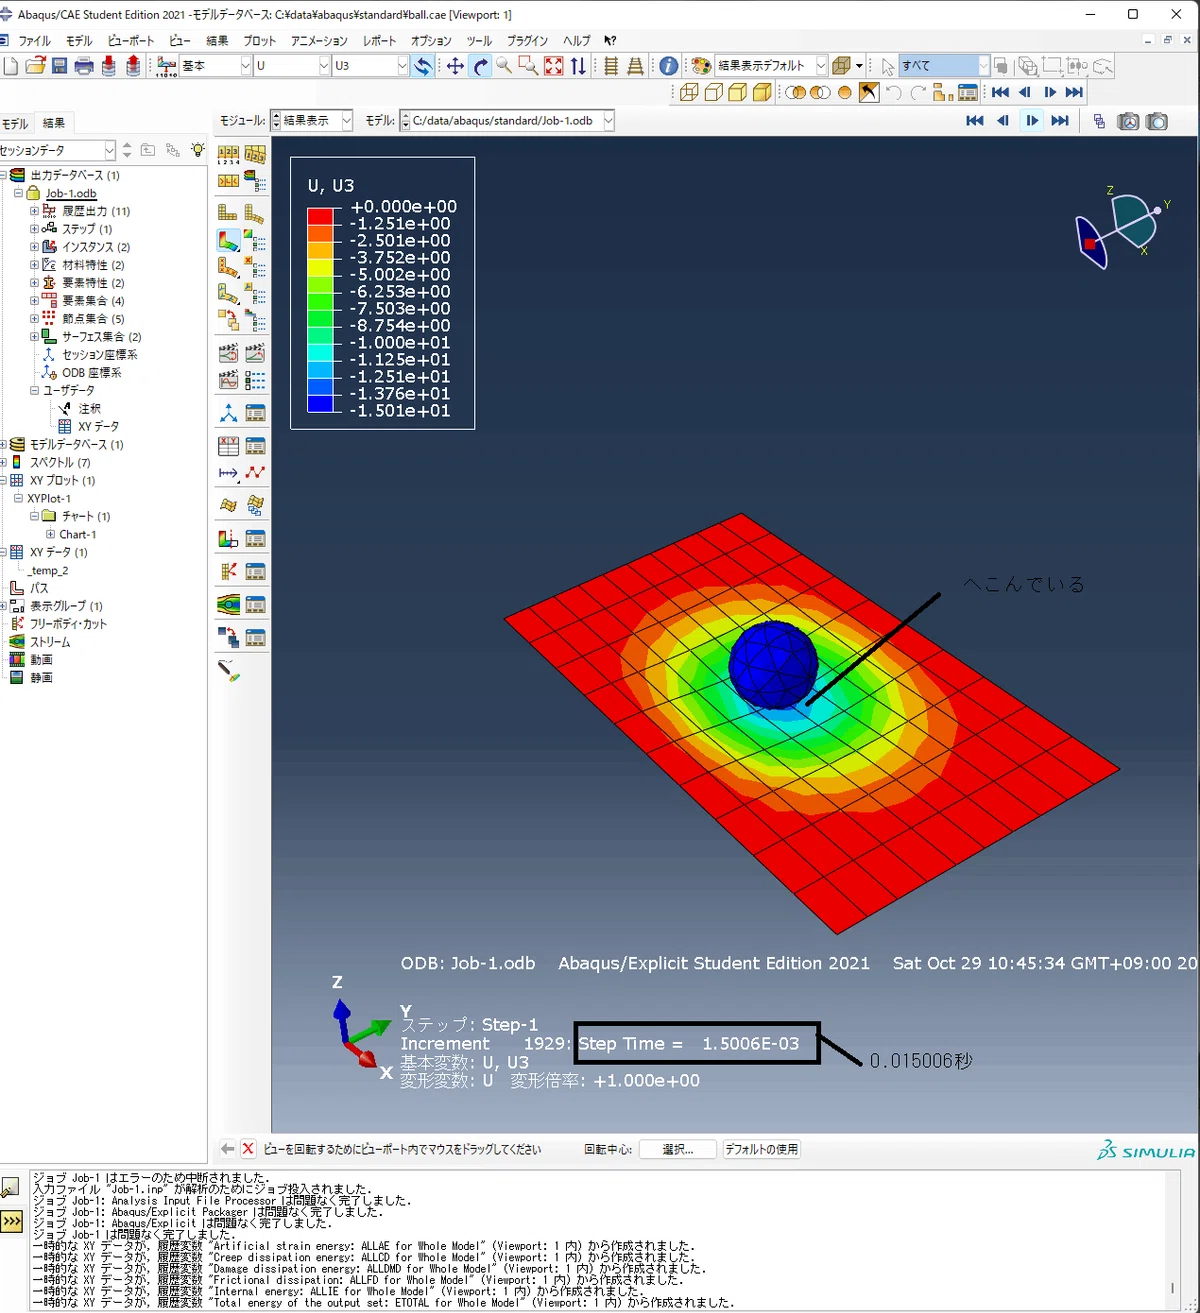Screen dimensions: 1200x1313
Task: Jump to the first frame in animation controls
Action: point(975,121)
